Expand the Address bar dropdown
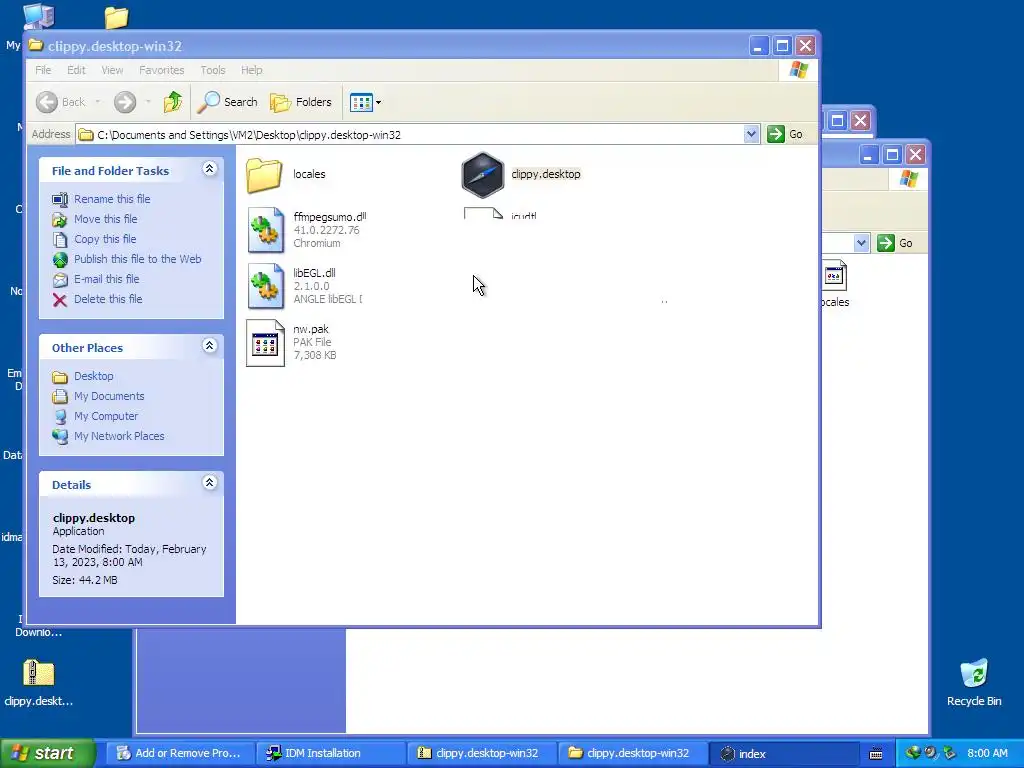Screen dimensions: 1024x768 click(x=751, y=135)
